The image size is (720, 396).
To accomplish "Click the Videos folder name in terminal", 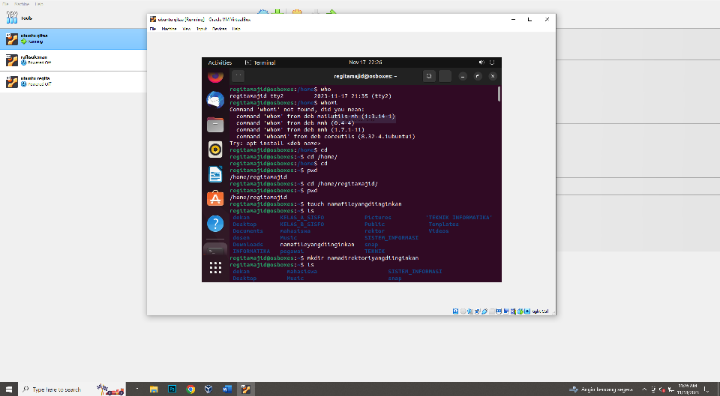I will pyautogui.click(x=439, y=231).
